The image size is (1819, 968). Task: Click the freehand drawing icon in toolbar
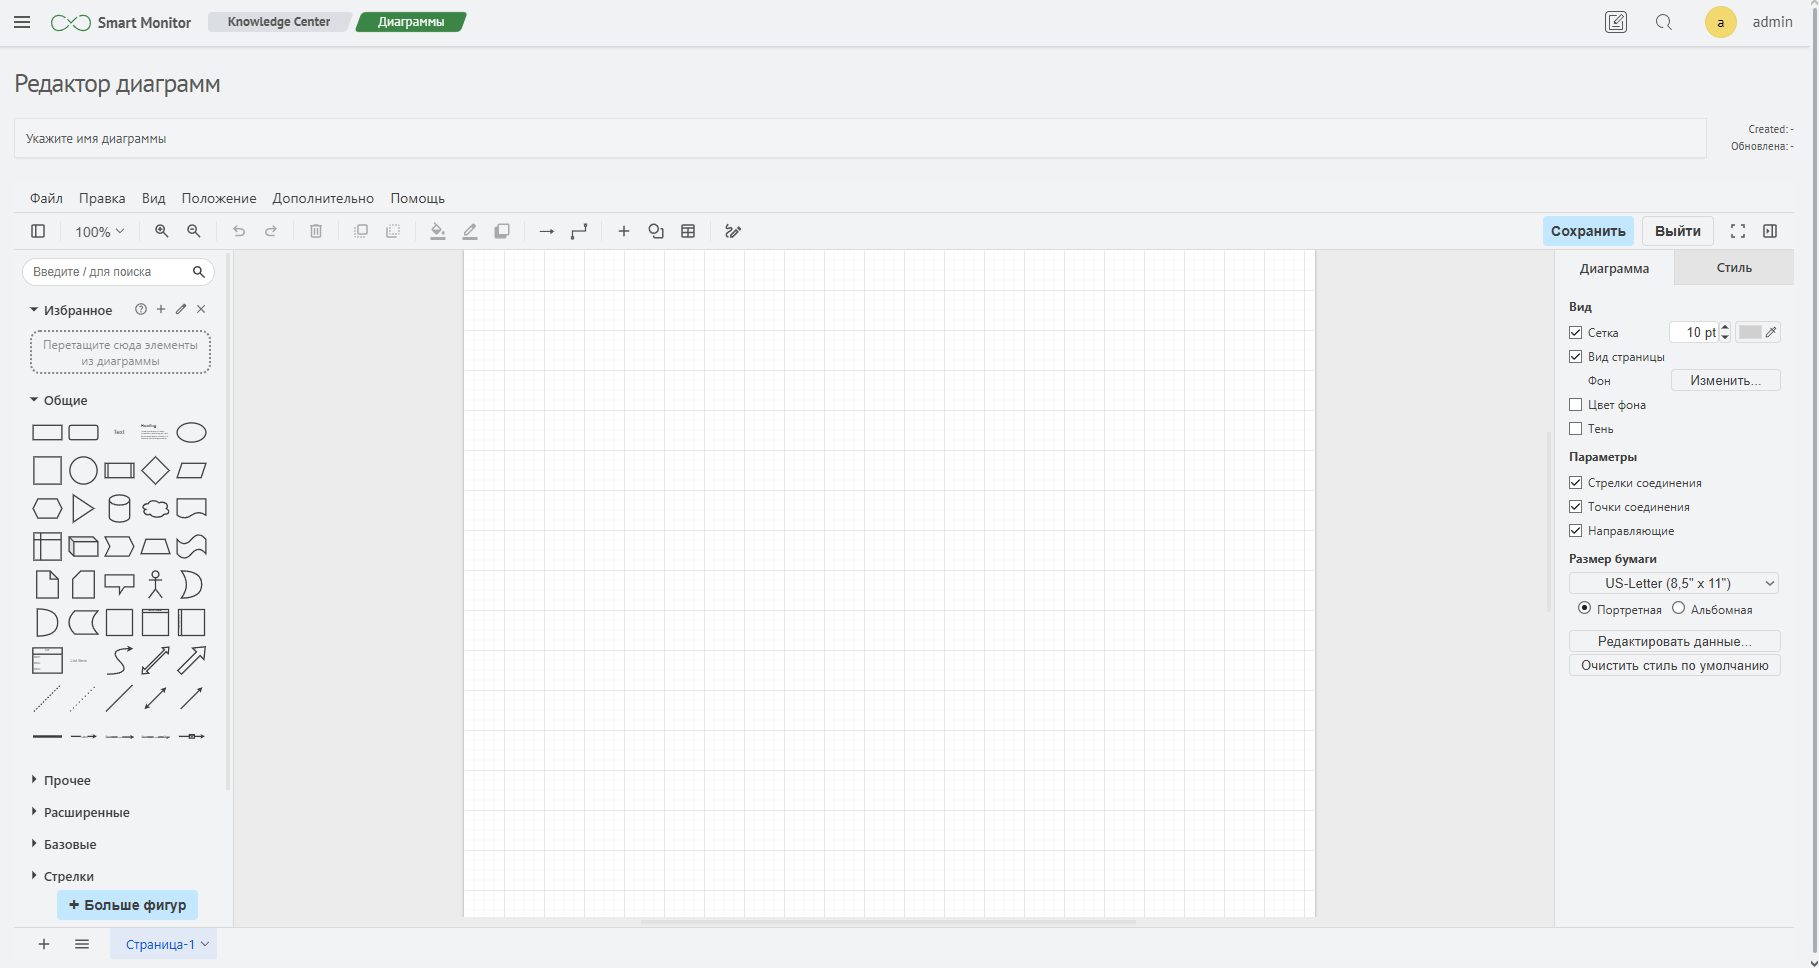pos(733,231)
